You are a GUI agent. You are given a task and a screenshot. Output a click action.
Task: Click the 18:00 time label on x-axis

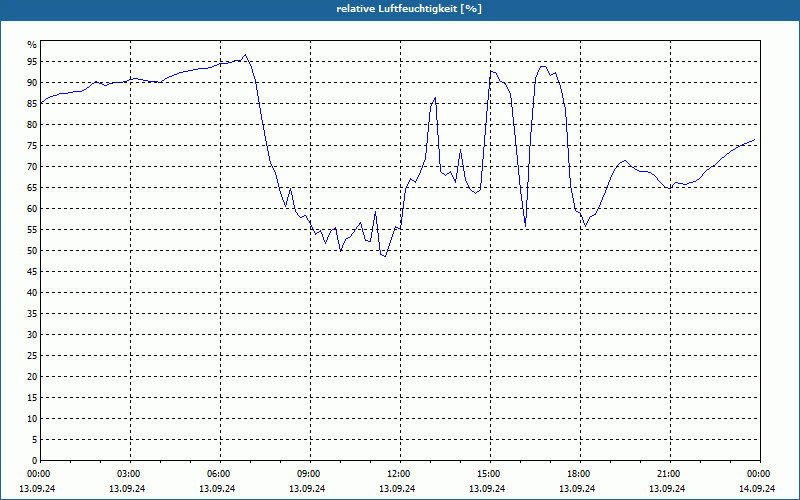580,474
